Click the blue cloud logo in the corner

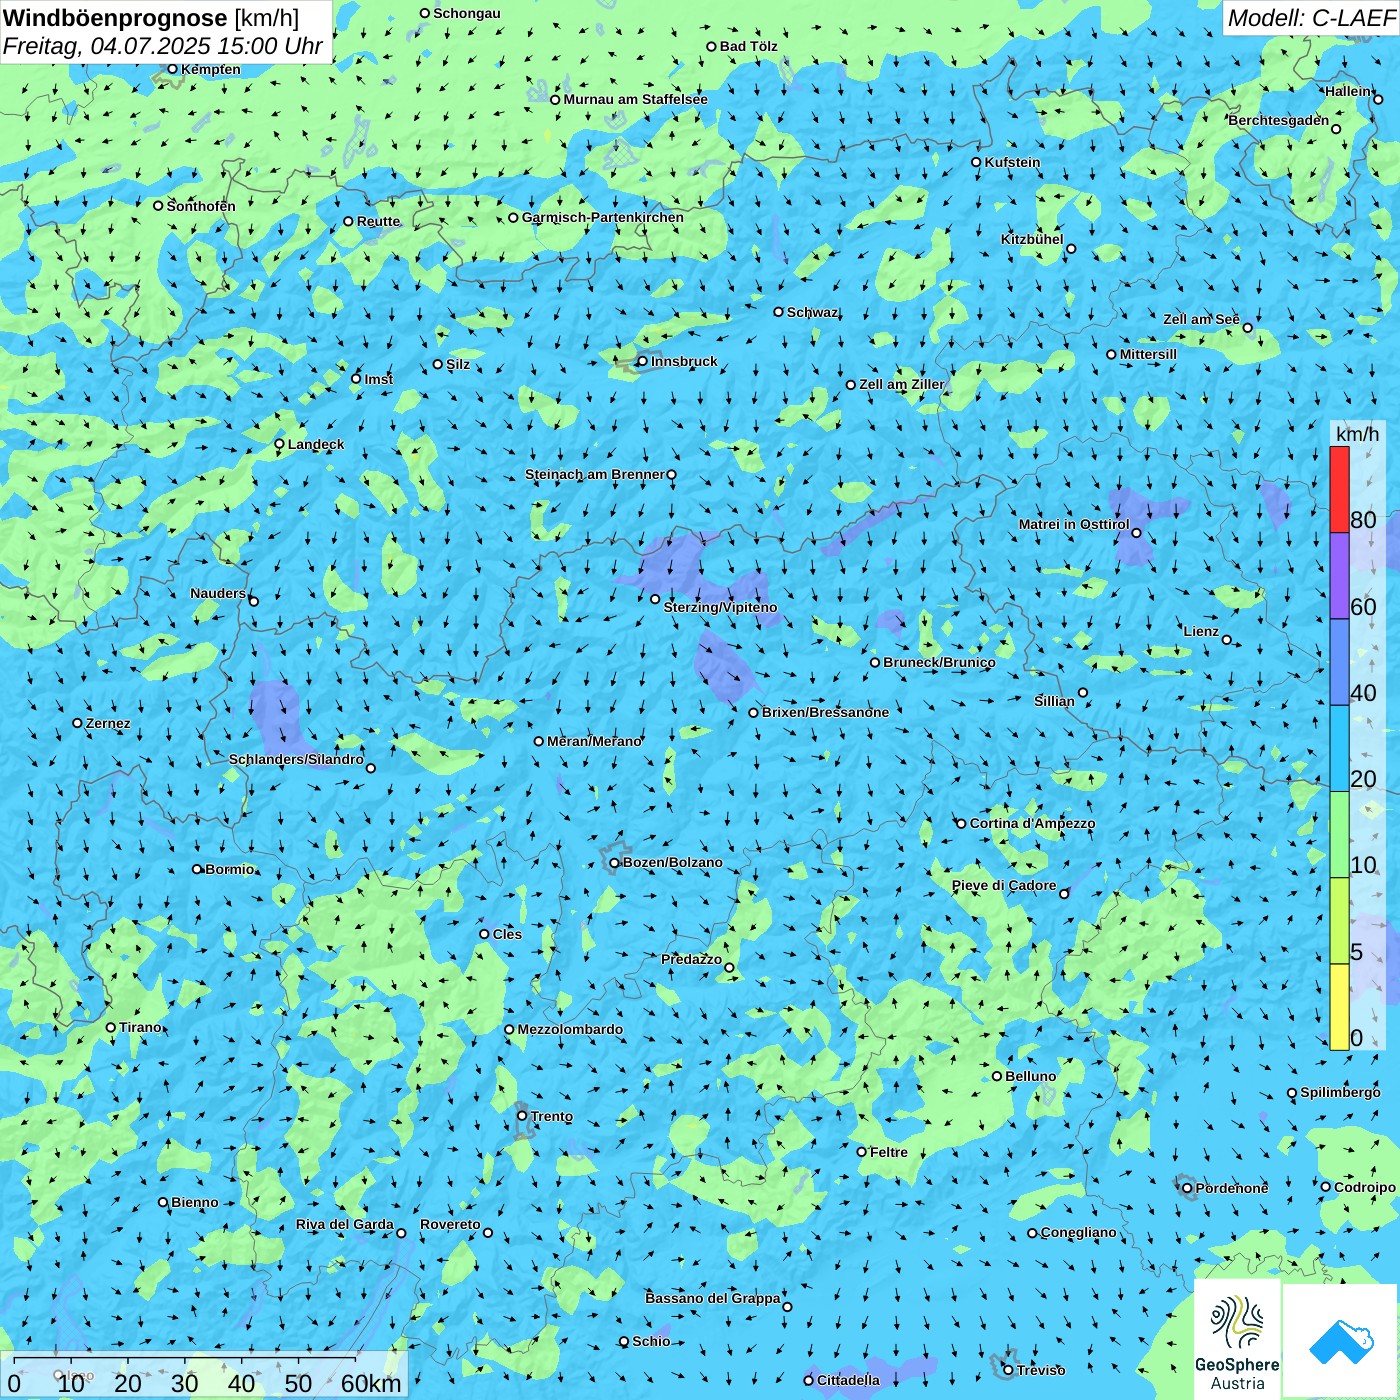pos(1340,1341)
